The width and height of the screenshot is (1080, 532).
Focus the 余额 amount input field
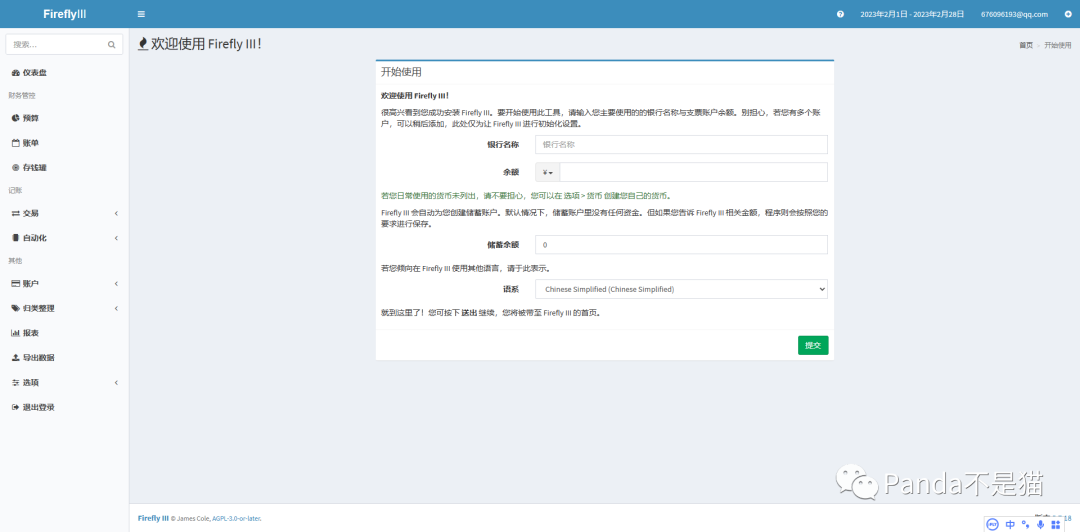pos(694,172)
